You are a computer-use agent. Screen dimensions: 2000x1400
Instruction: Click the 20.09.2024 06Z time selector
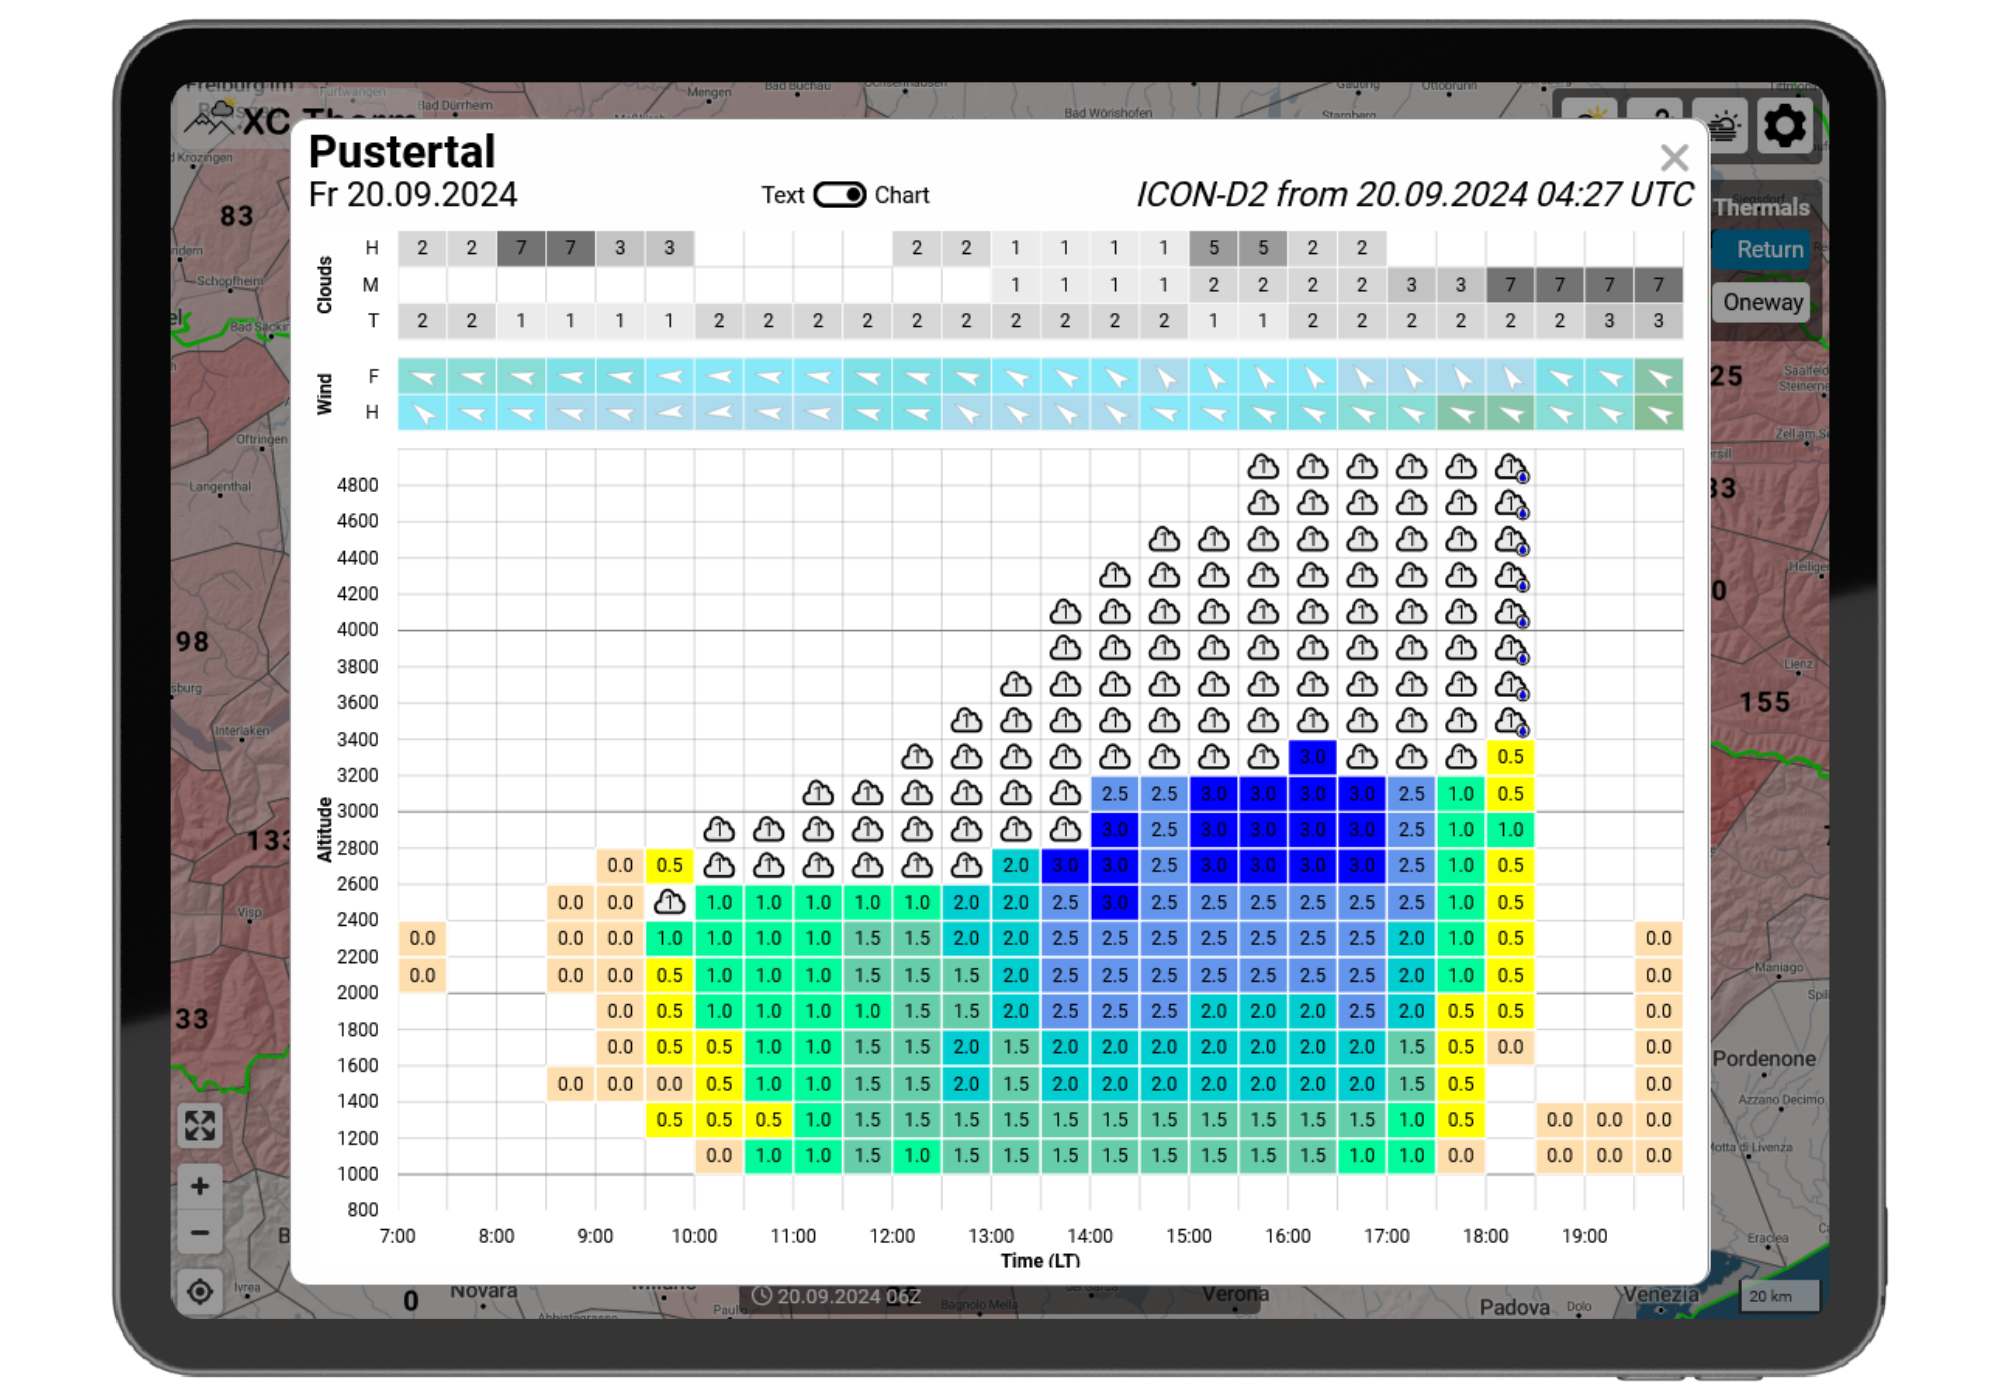coord(837,1296)
